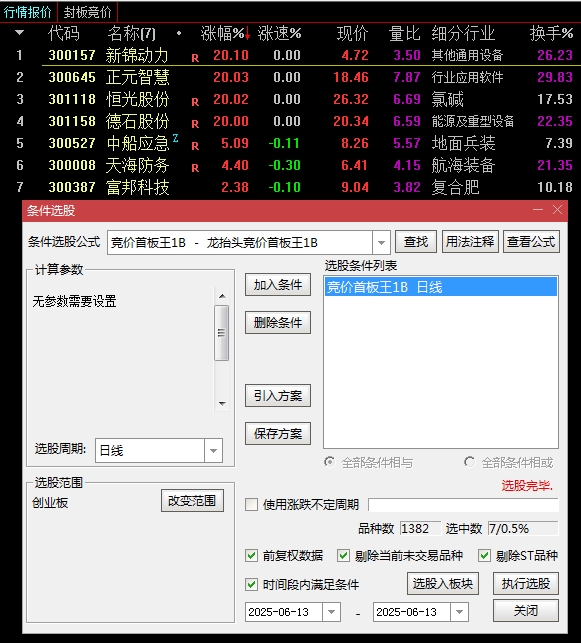Select stock row 德石股份
581x643 pixels.
290,121
